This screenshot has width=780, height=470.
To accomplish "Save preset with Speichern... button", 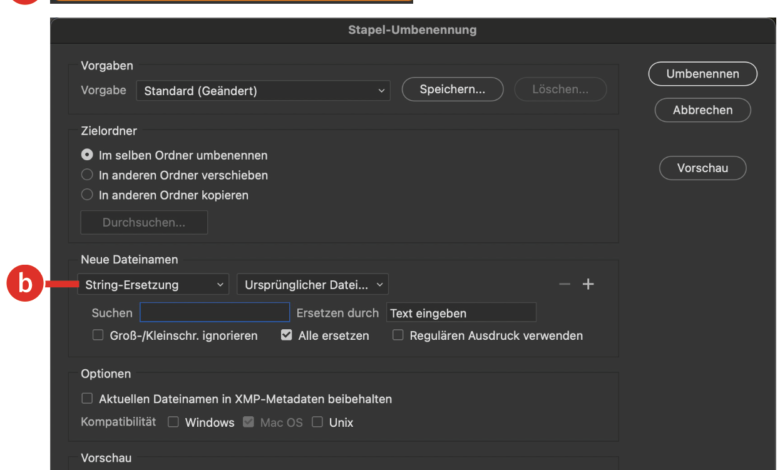I will click(x=452, y=90).
